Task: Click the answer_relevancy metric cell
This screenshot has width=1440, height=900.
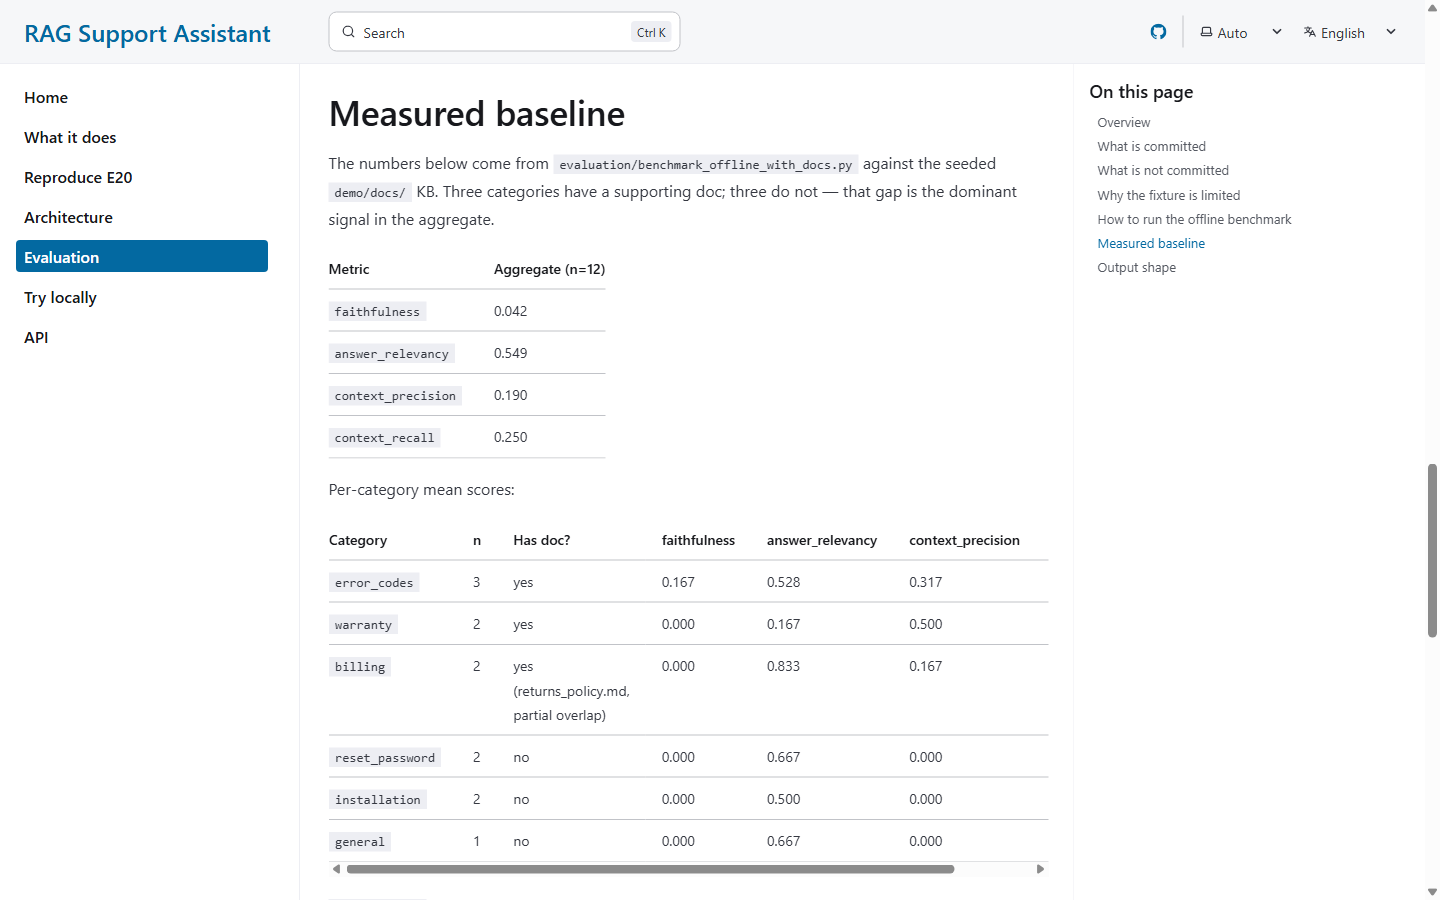Action: click(391, 354)
